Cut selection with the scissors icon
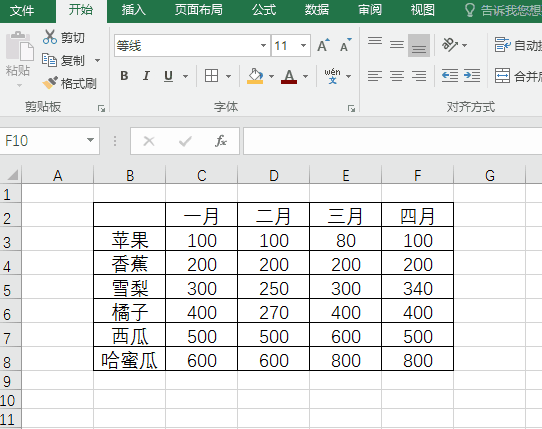Viewport: 542px width, 429px height. click(50, 37)
